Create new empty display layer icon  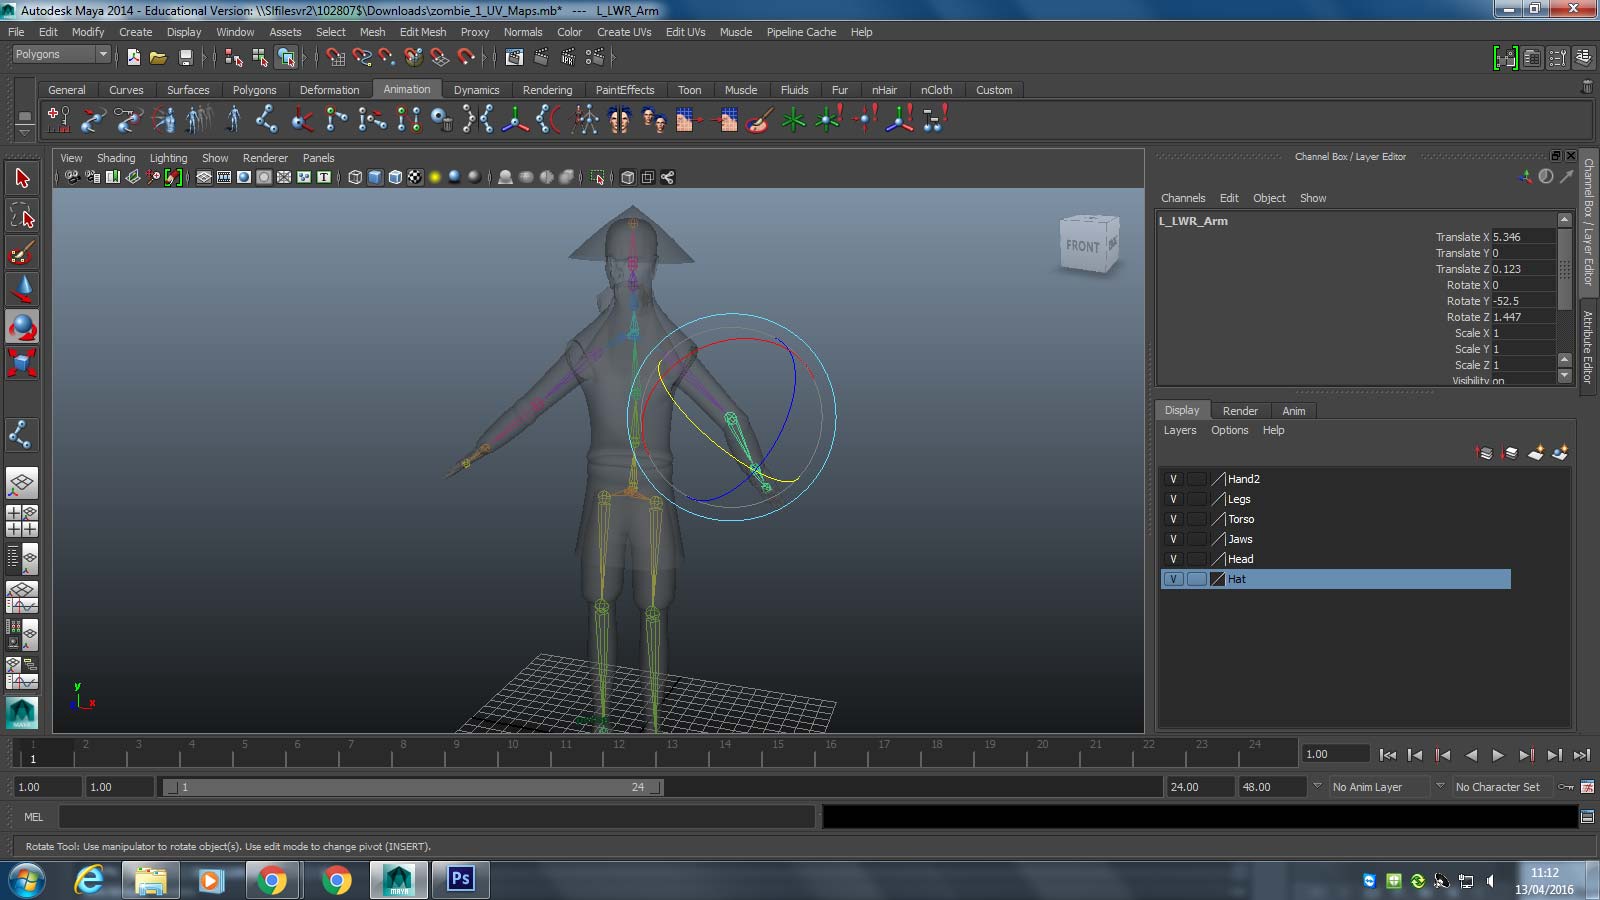pyautogui.click(x=1535, y=453)
